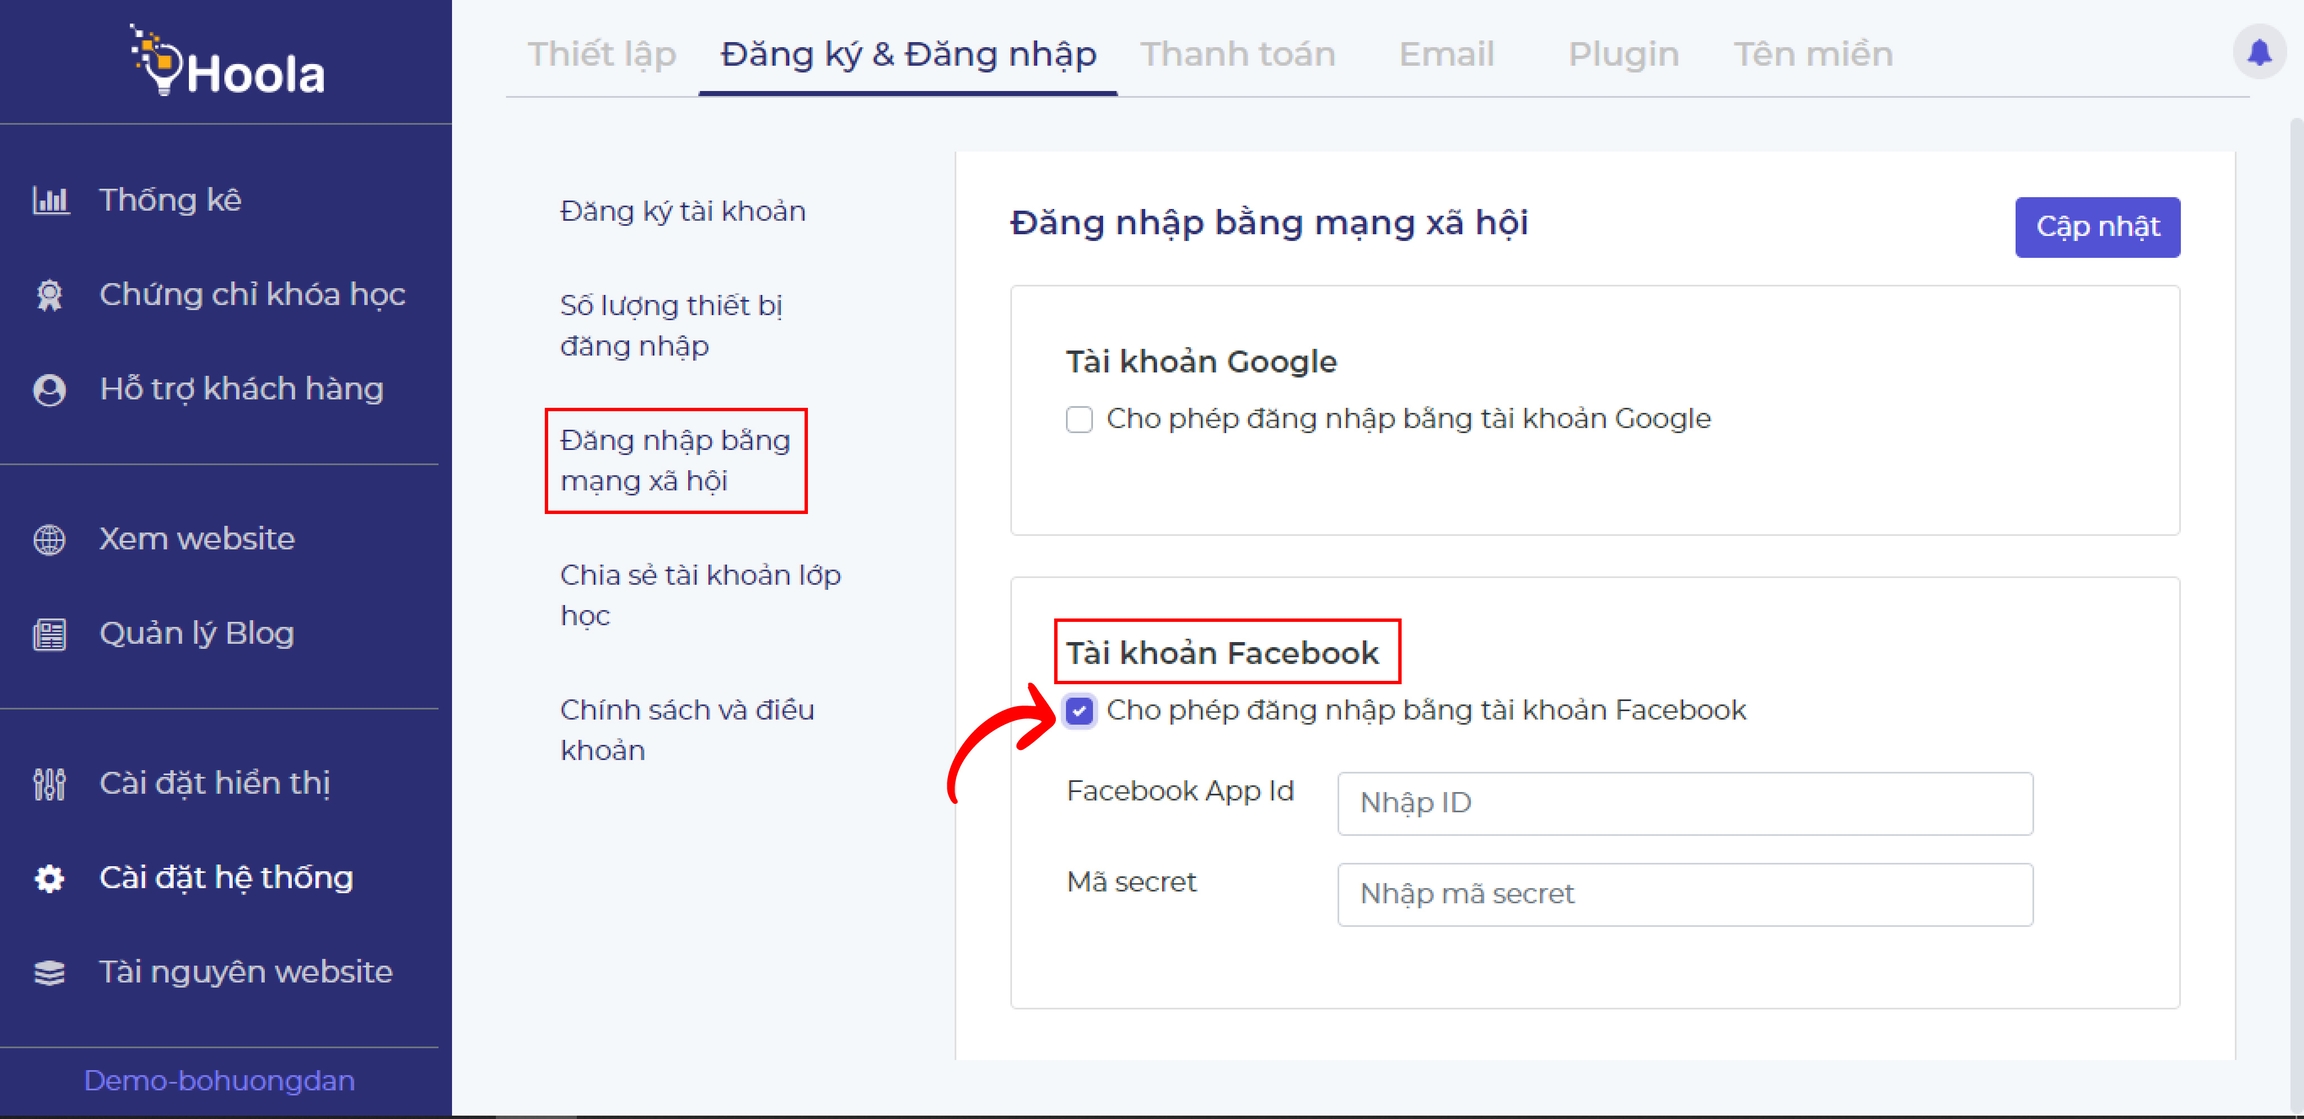Viewport: 2304px width, 1119px height.
Task: Select Chính sách và điều khoản submenu item
Action: coord(687,730)
